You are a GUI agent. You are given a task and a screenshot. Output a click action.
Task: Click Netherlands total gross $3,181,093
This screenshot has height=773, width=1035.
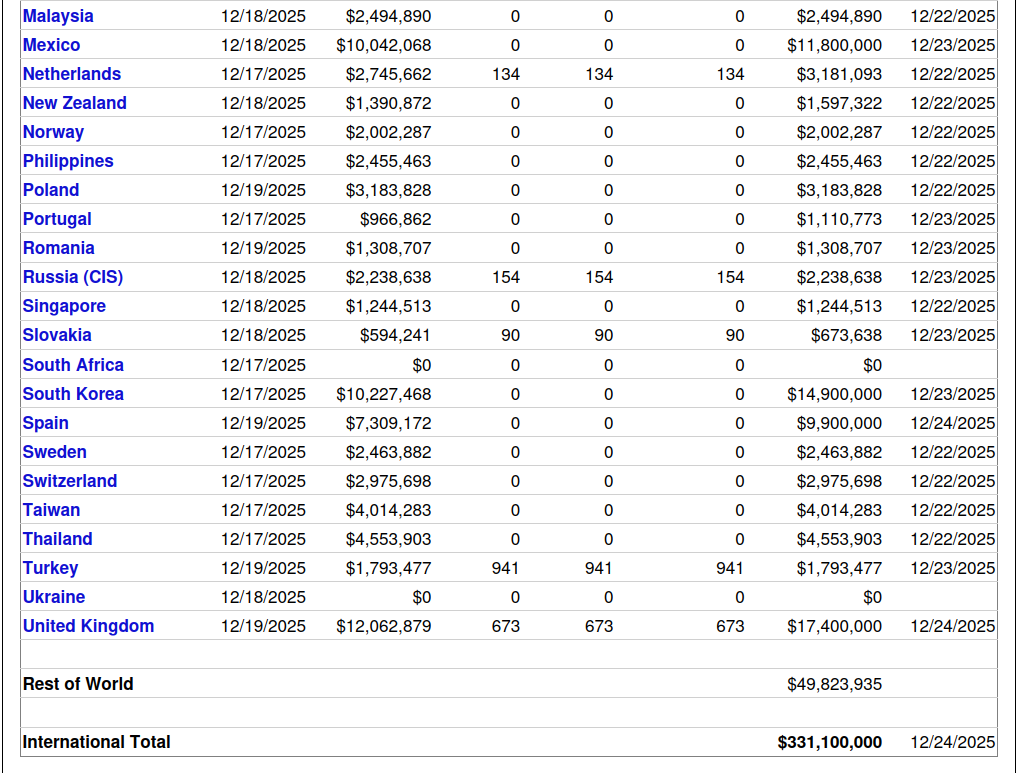click(839, 75)
